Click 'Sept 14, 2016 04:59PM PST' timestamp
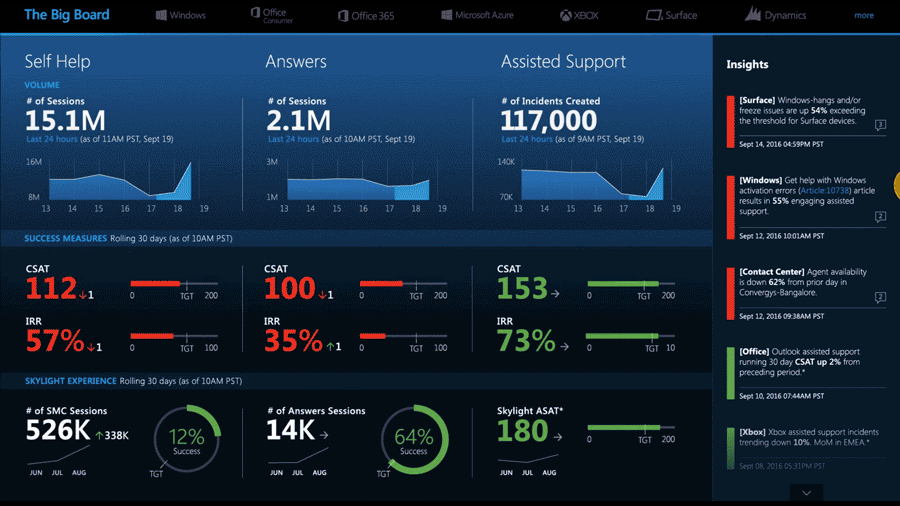This screenshot has width=900, height=506. pyautogui.click(x=781, y=145)
